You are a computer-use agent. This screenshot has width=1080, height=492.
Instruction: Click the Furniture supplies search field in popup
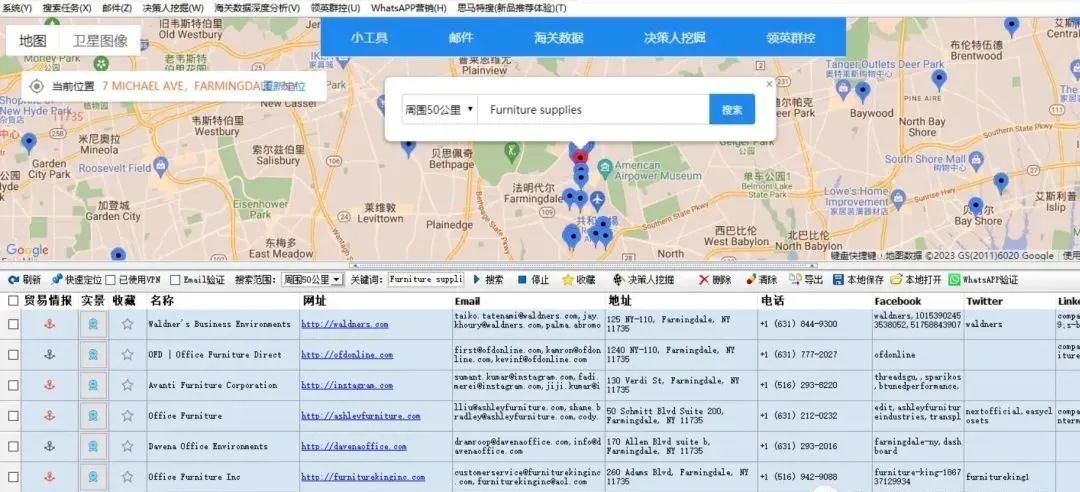593,110
